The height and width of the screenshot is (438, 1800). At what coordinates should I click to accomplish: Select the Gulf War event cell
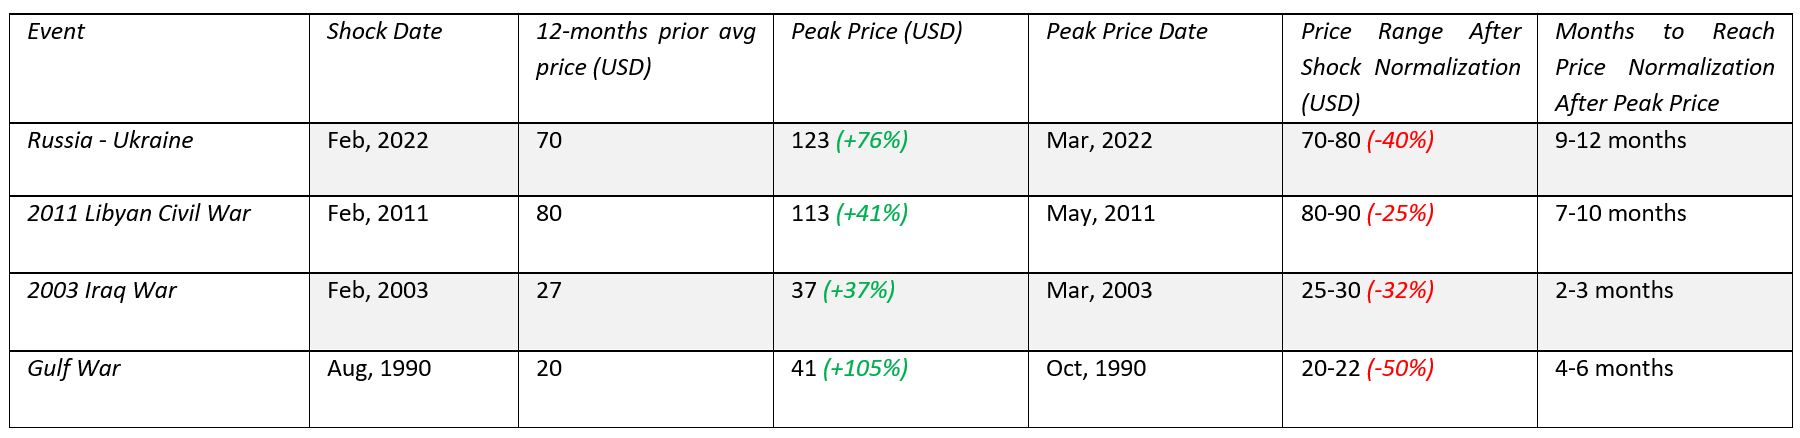tap(73, 369)
